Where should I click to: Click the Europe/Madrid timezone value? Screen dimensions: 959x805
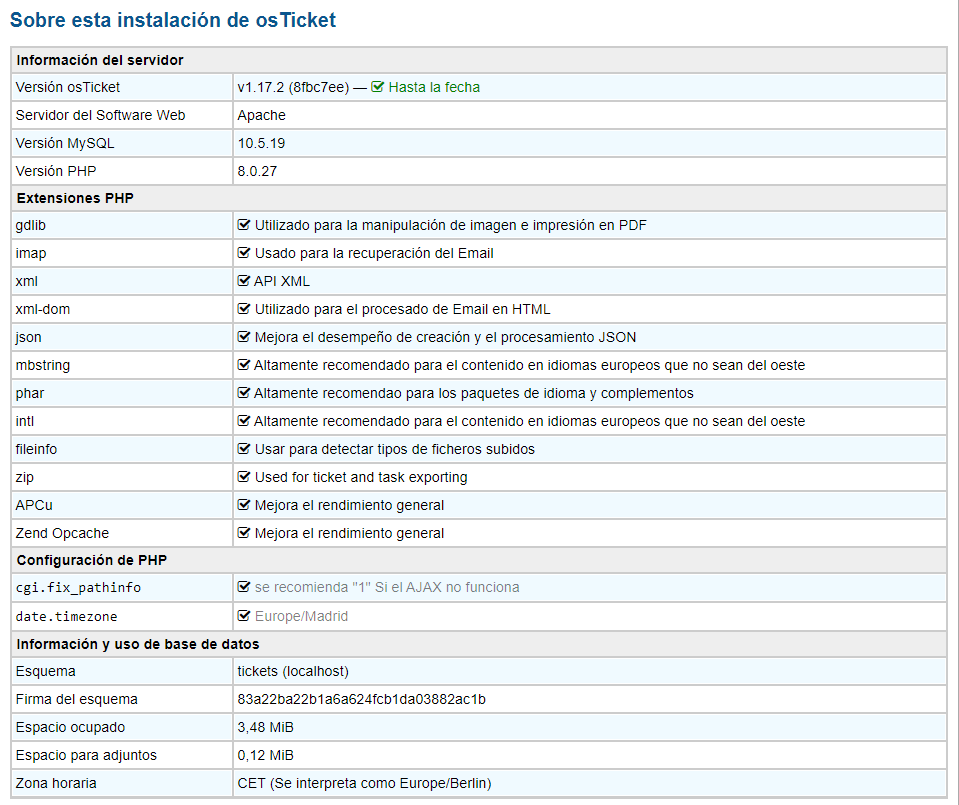[x=301, y=616]
